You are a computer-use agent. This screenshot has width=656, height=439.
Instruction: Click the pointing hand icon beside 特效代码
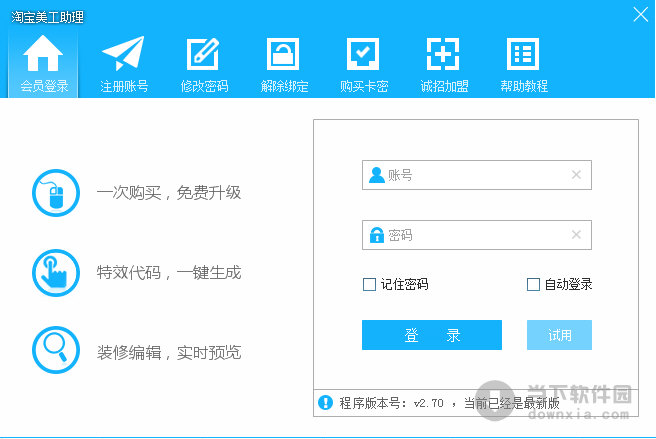pos(56,273)
